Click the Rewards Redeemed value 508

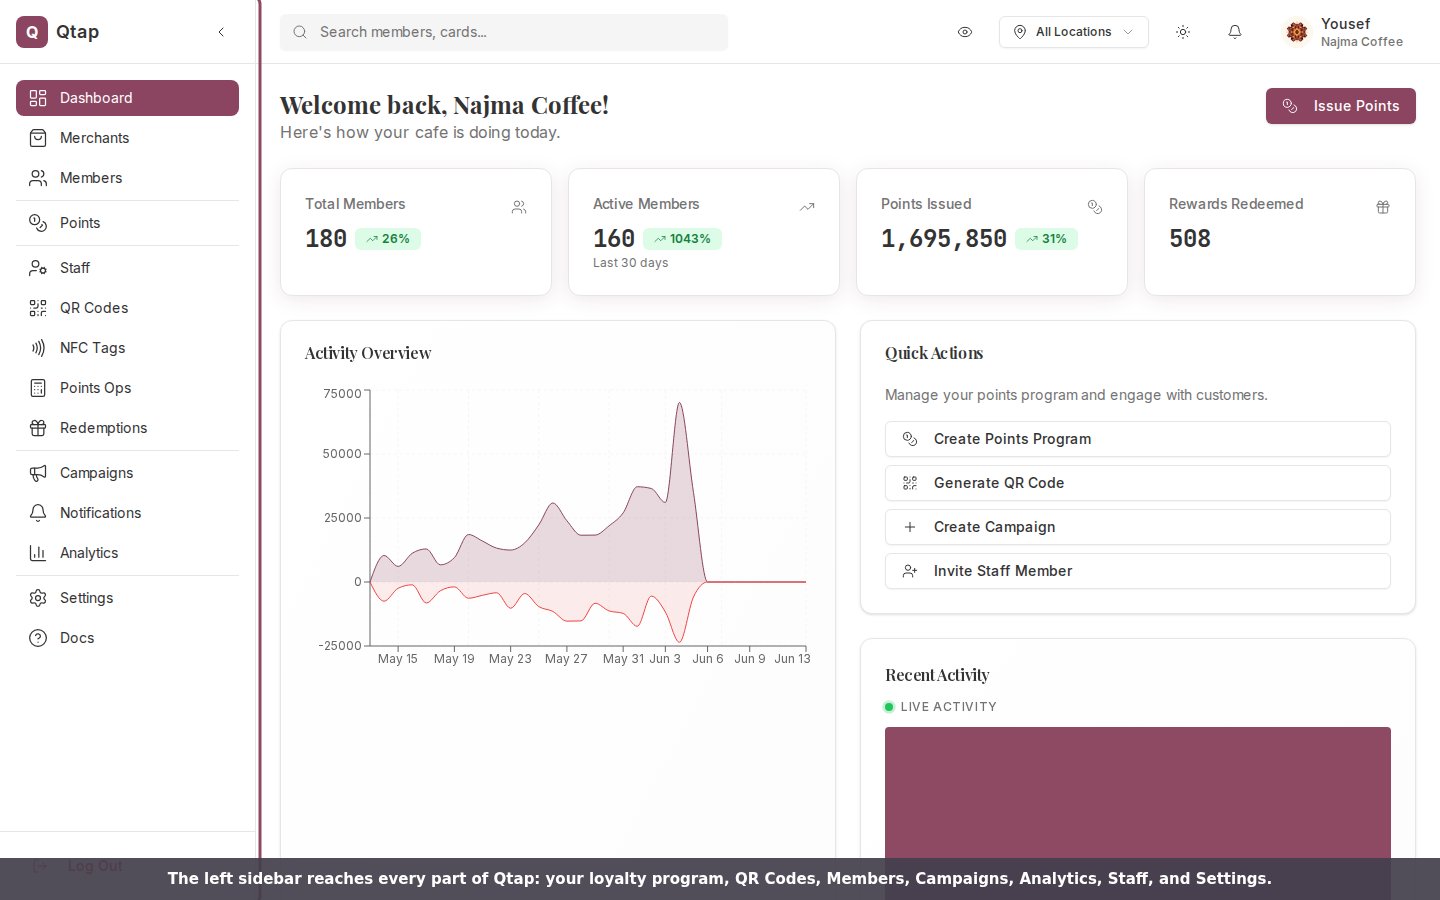tap(1190, 239)
